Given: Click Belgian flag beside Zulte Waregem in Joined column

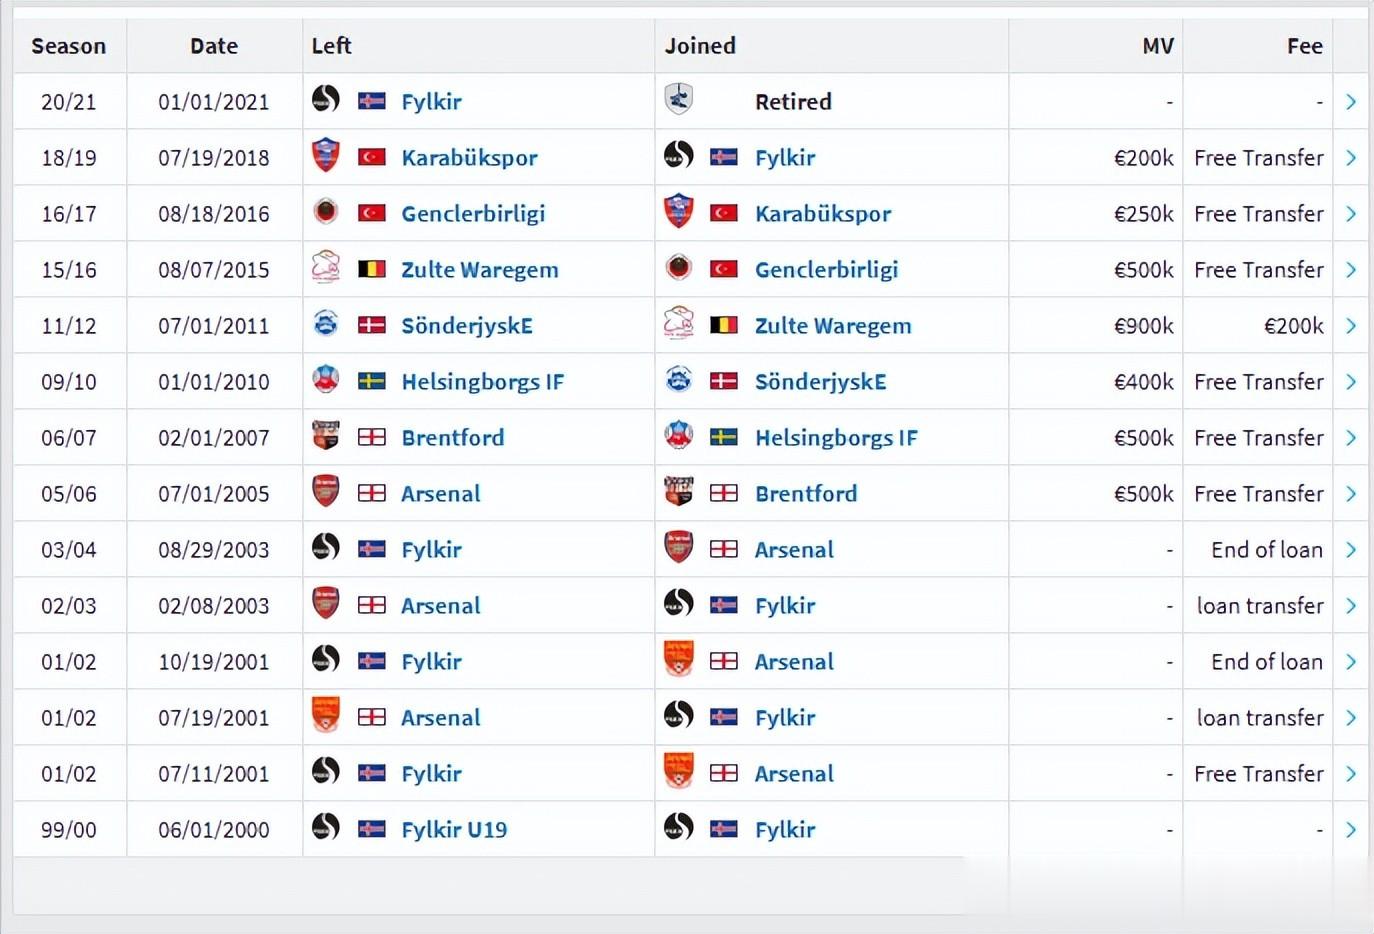Looking at the screenshot, I should click(x=723, y=325).
